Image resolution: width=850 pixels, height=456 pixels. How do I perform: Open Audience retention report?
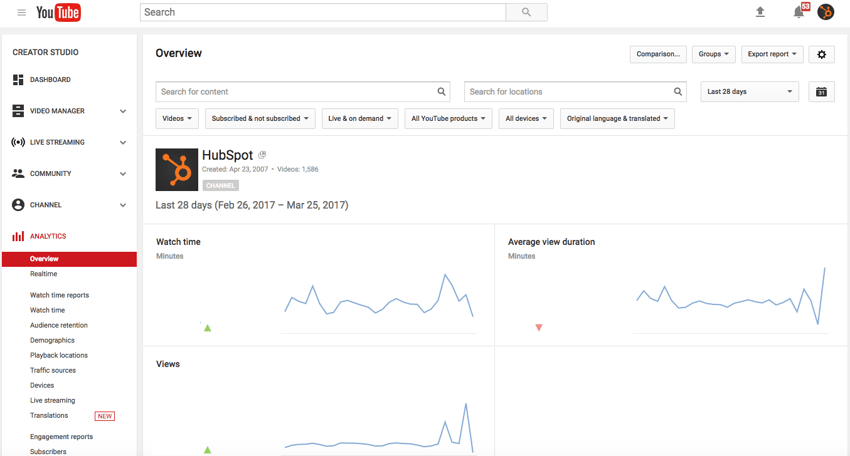59,325
